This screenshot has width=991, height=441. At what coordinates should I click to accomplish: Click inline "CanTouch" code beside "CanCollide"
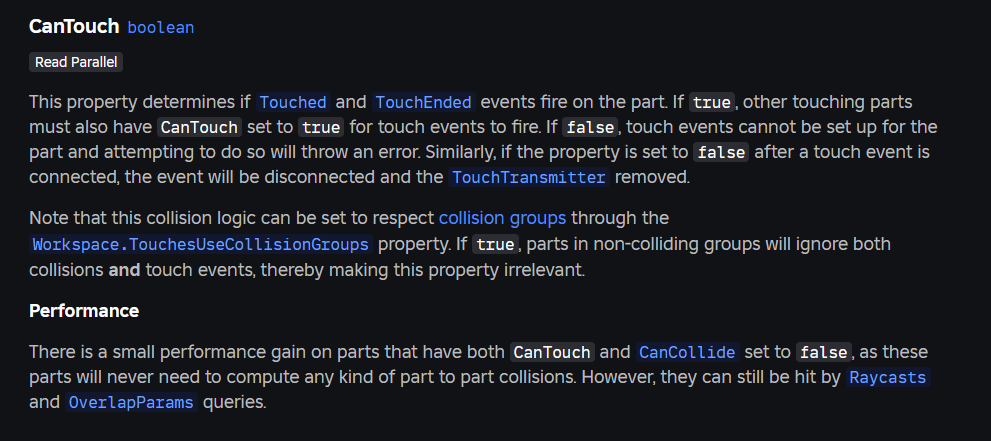tap(552, 352)
